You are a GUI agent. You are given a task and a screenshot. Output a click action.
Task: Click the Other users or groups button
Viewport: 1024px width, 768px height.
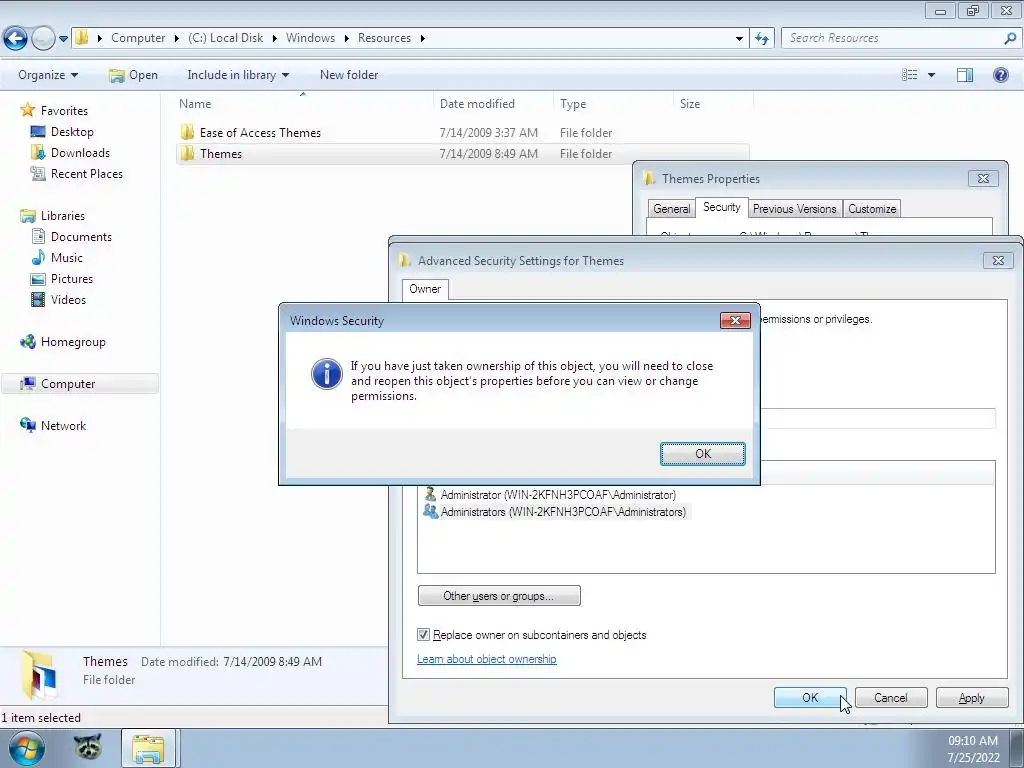coord(499,596)
